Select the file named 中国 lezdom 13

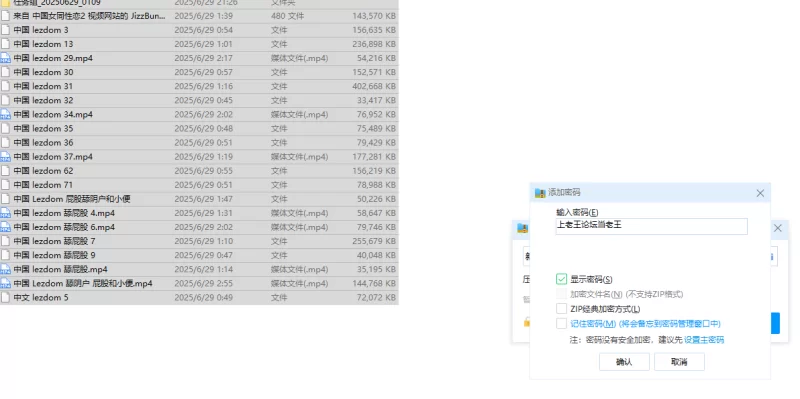(x=43, y=44)
